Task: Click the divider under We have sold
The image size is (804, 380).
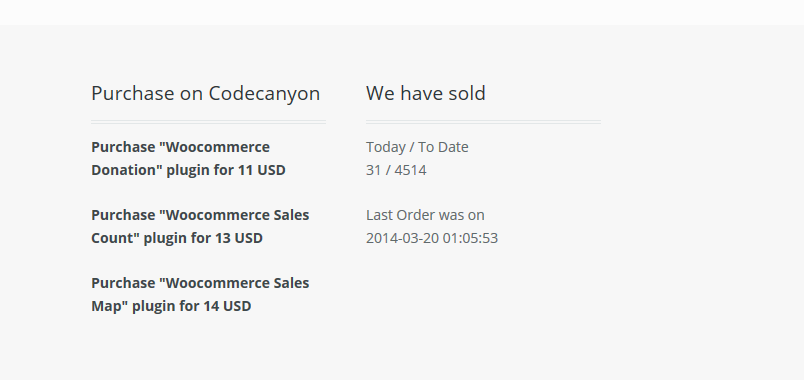Action: click(x=483, y=122)
